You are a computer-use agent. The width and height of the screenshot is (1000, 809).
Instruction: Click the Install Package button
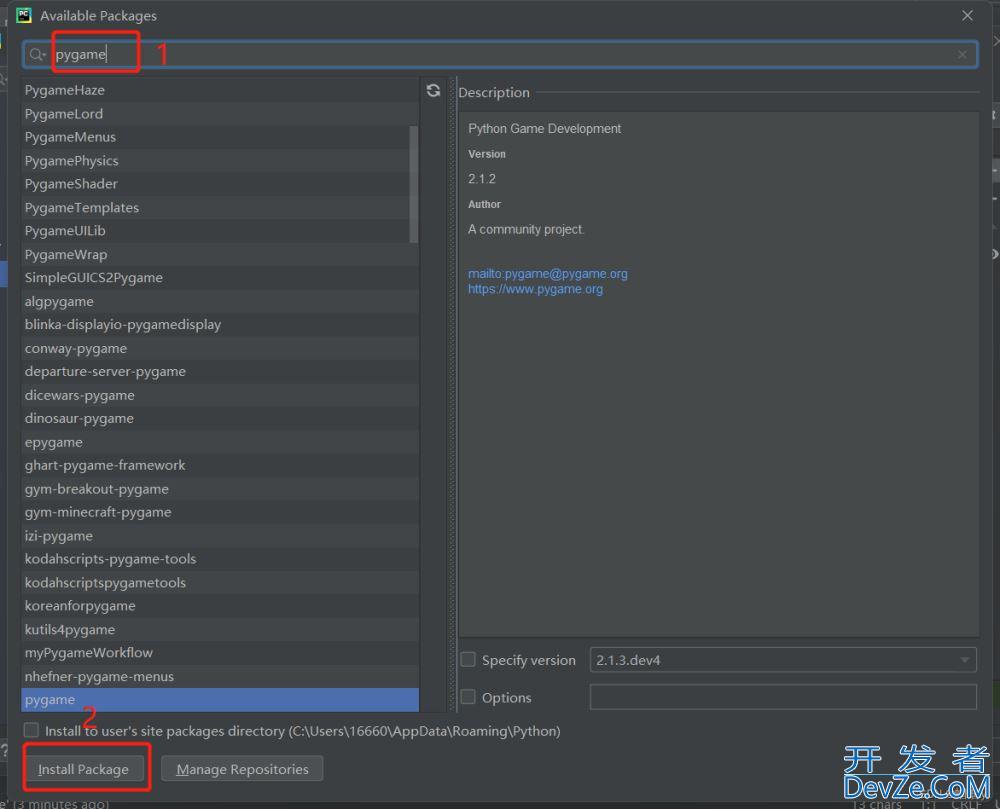pos(83,769)
